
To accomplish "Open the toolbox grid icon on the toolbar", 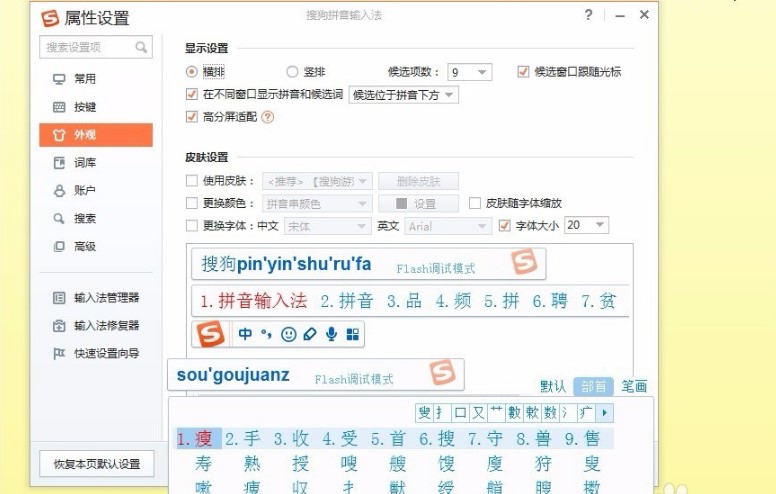I will 353,335.
